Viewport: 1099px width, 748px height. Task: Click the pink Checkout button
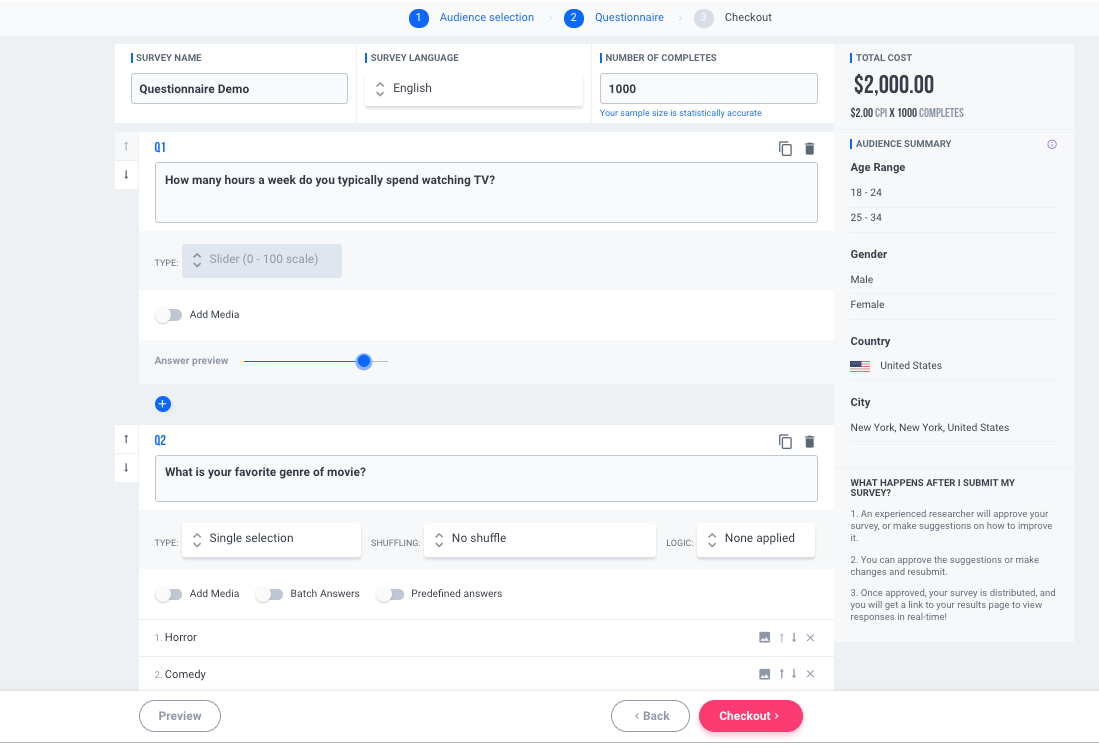[751, 716]
